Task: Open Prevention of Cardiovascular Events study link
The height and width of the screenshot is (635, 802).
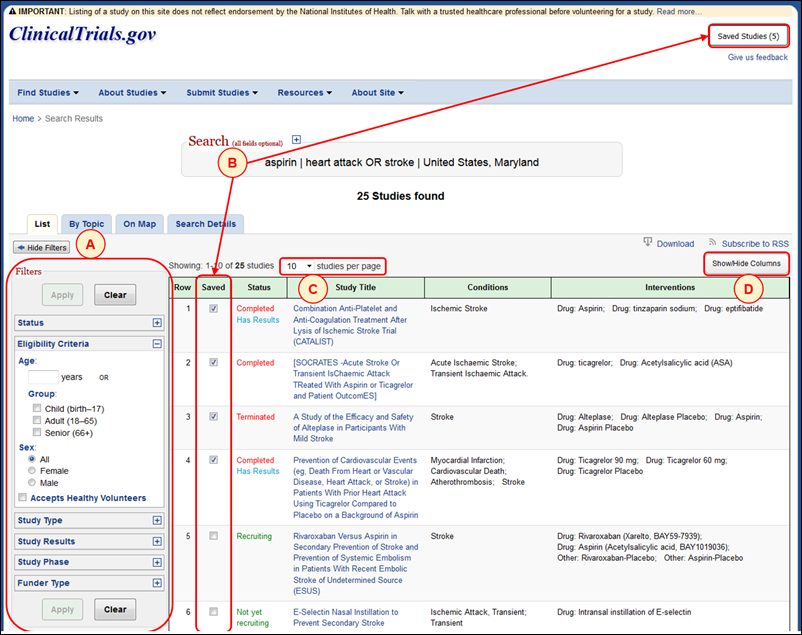Action: coord(355,488)
